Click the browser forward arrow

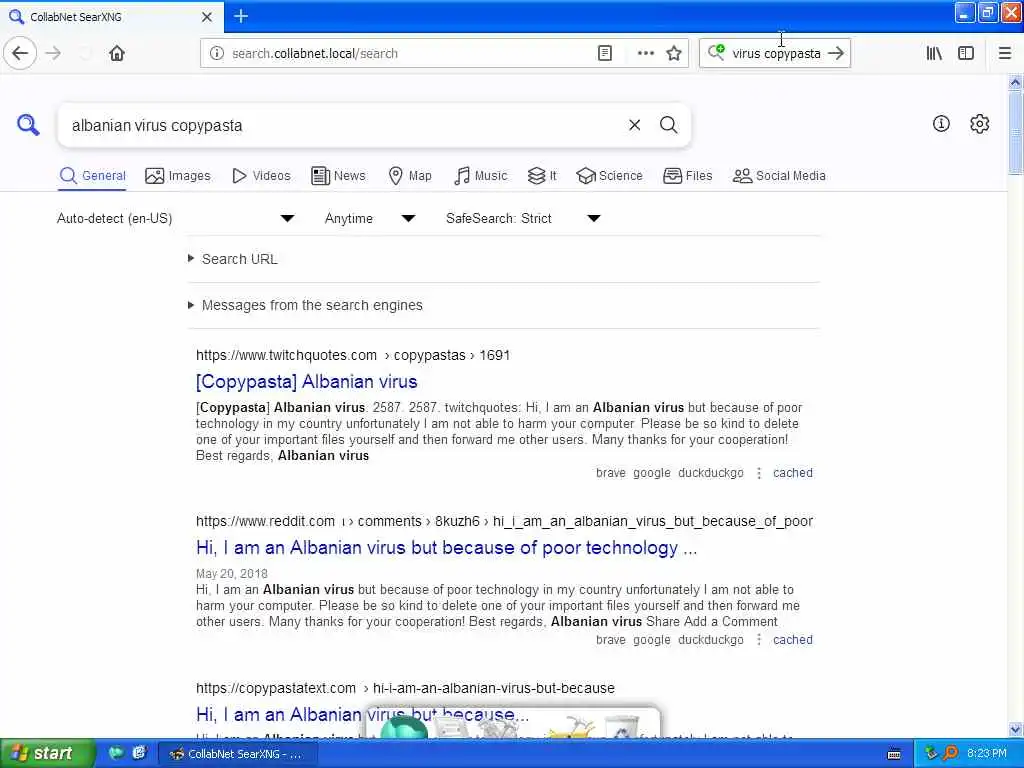pos(54,53)
